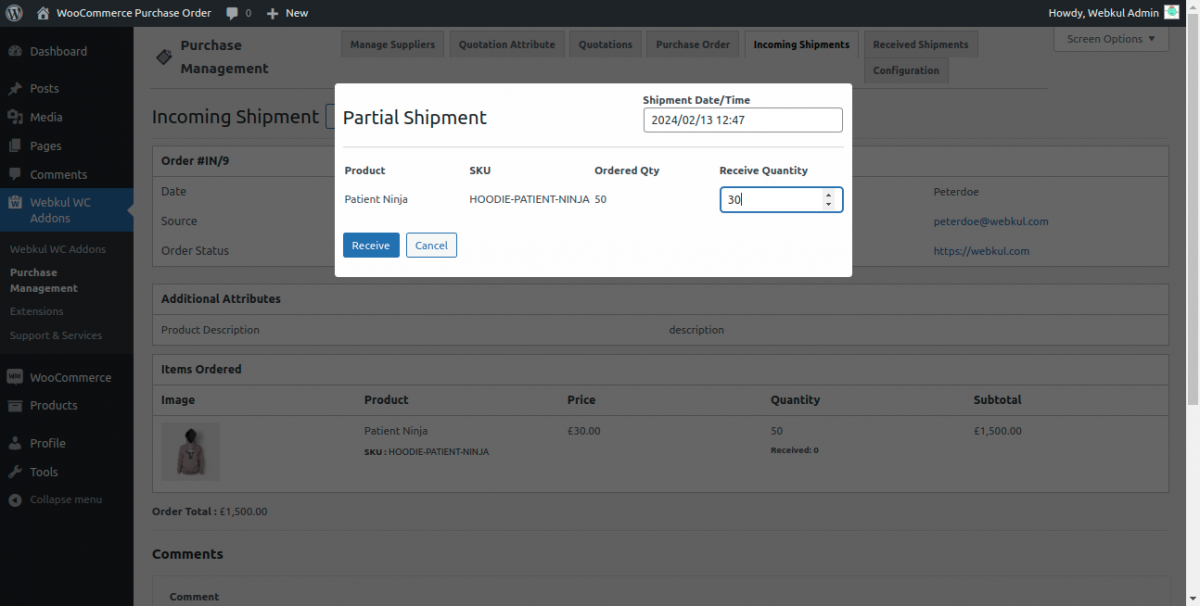
Task: Click the Tools wrench icon
Action: (14, 472)
